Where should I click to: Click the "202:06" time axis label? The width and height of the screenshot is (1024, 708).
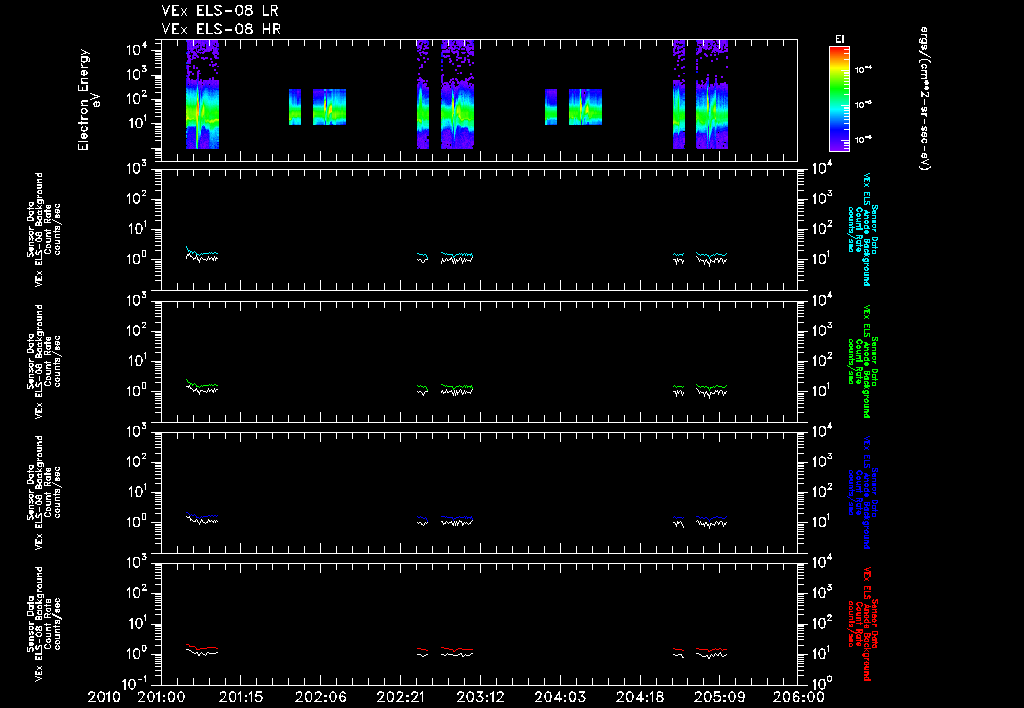[x=321, y=698]
